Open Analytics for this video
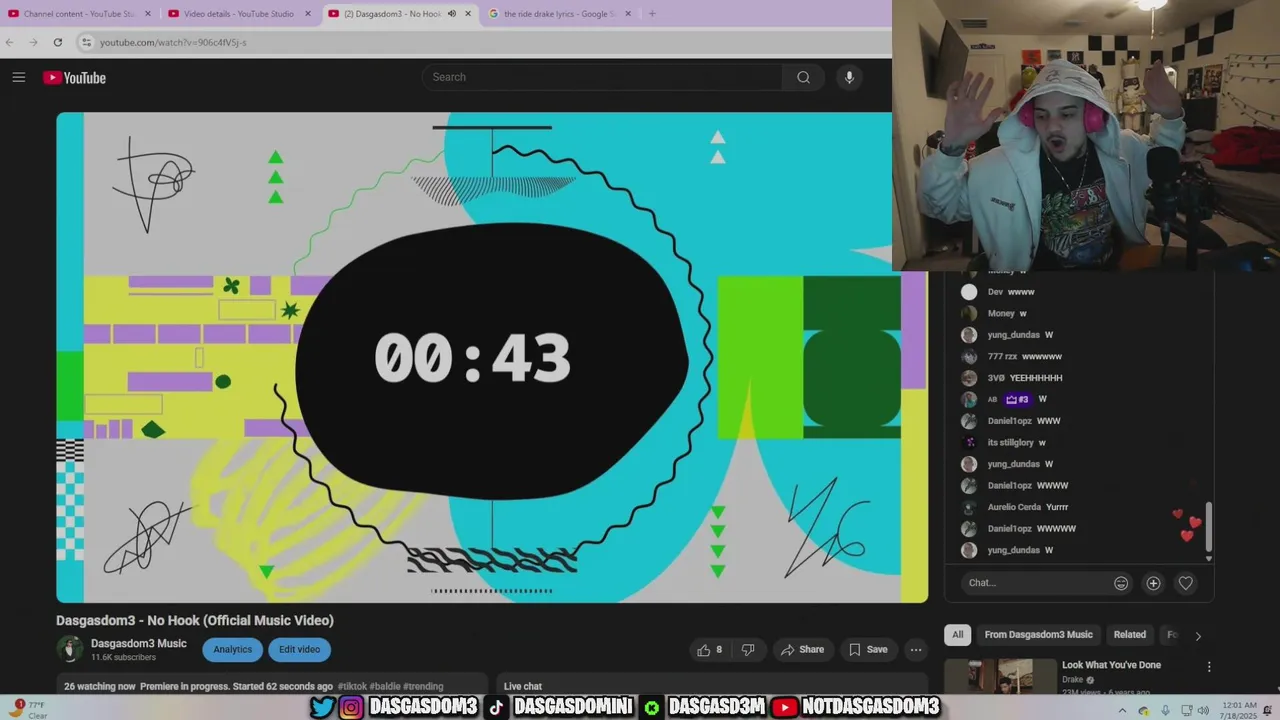Image resolution: width=1280 pixels, height=720 pixels. coord(232,650)
